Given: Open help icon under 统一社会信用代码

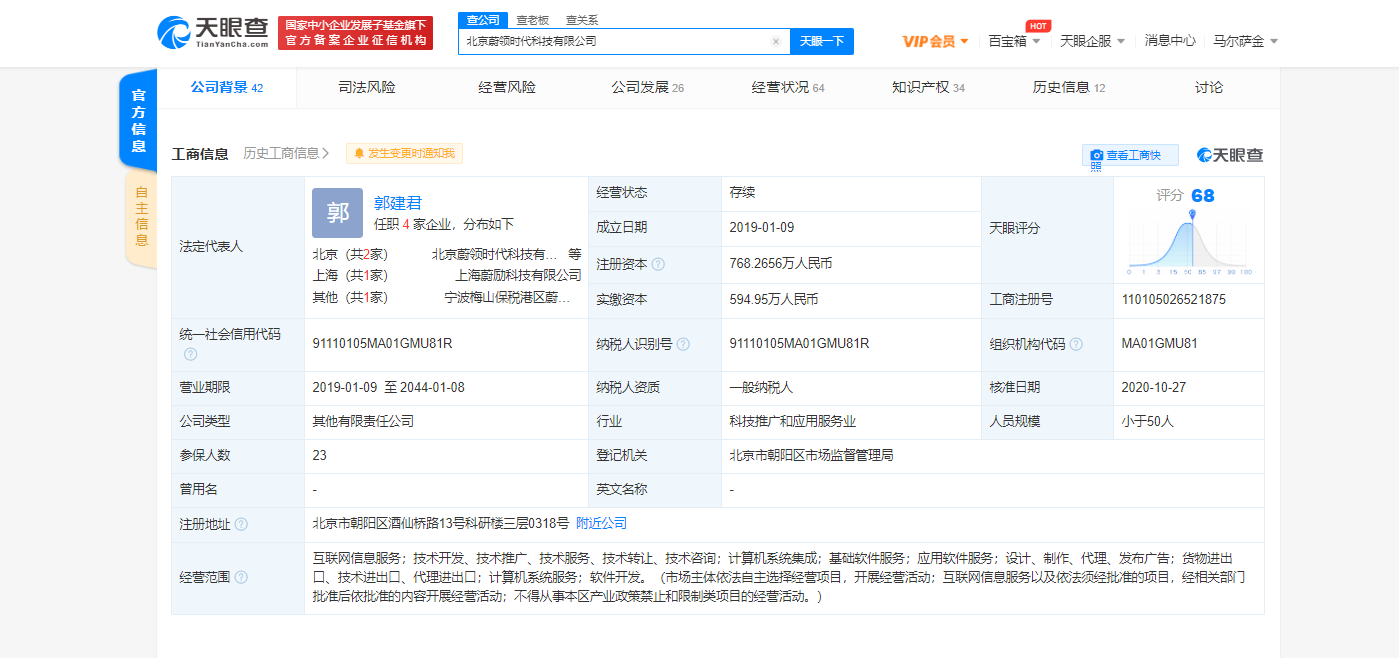Looking at the screenshot, I should click(190, 354).
